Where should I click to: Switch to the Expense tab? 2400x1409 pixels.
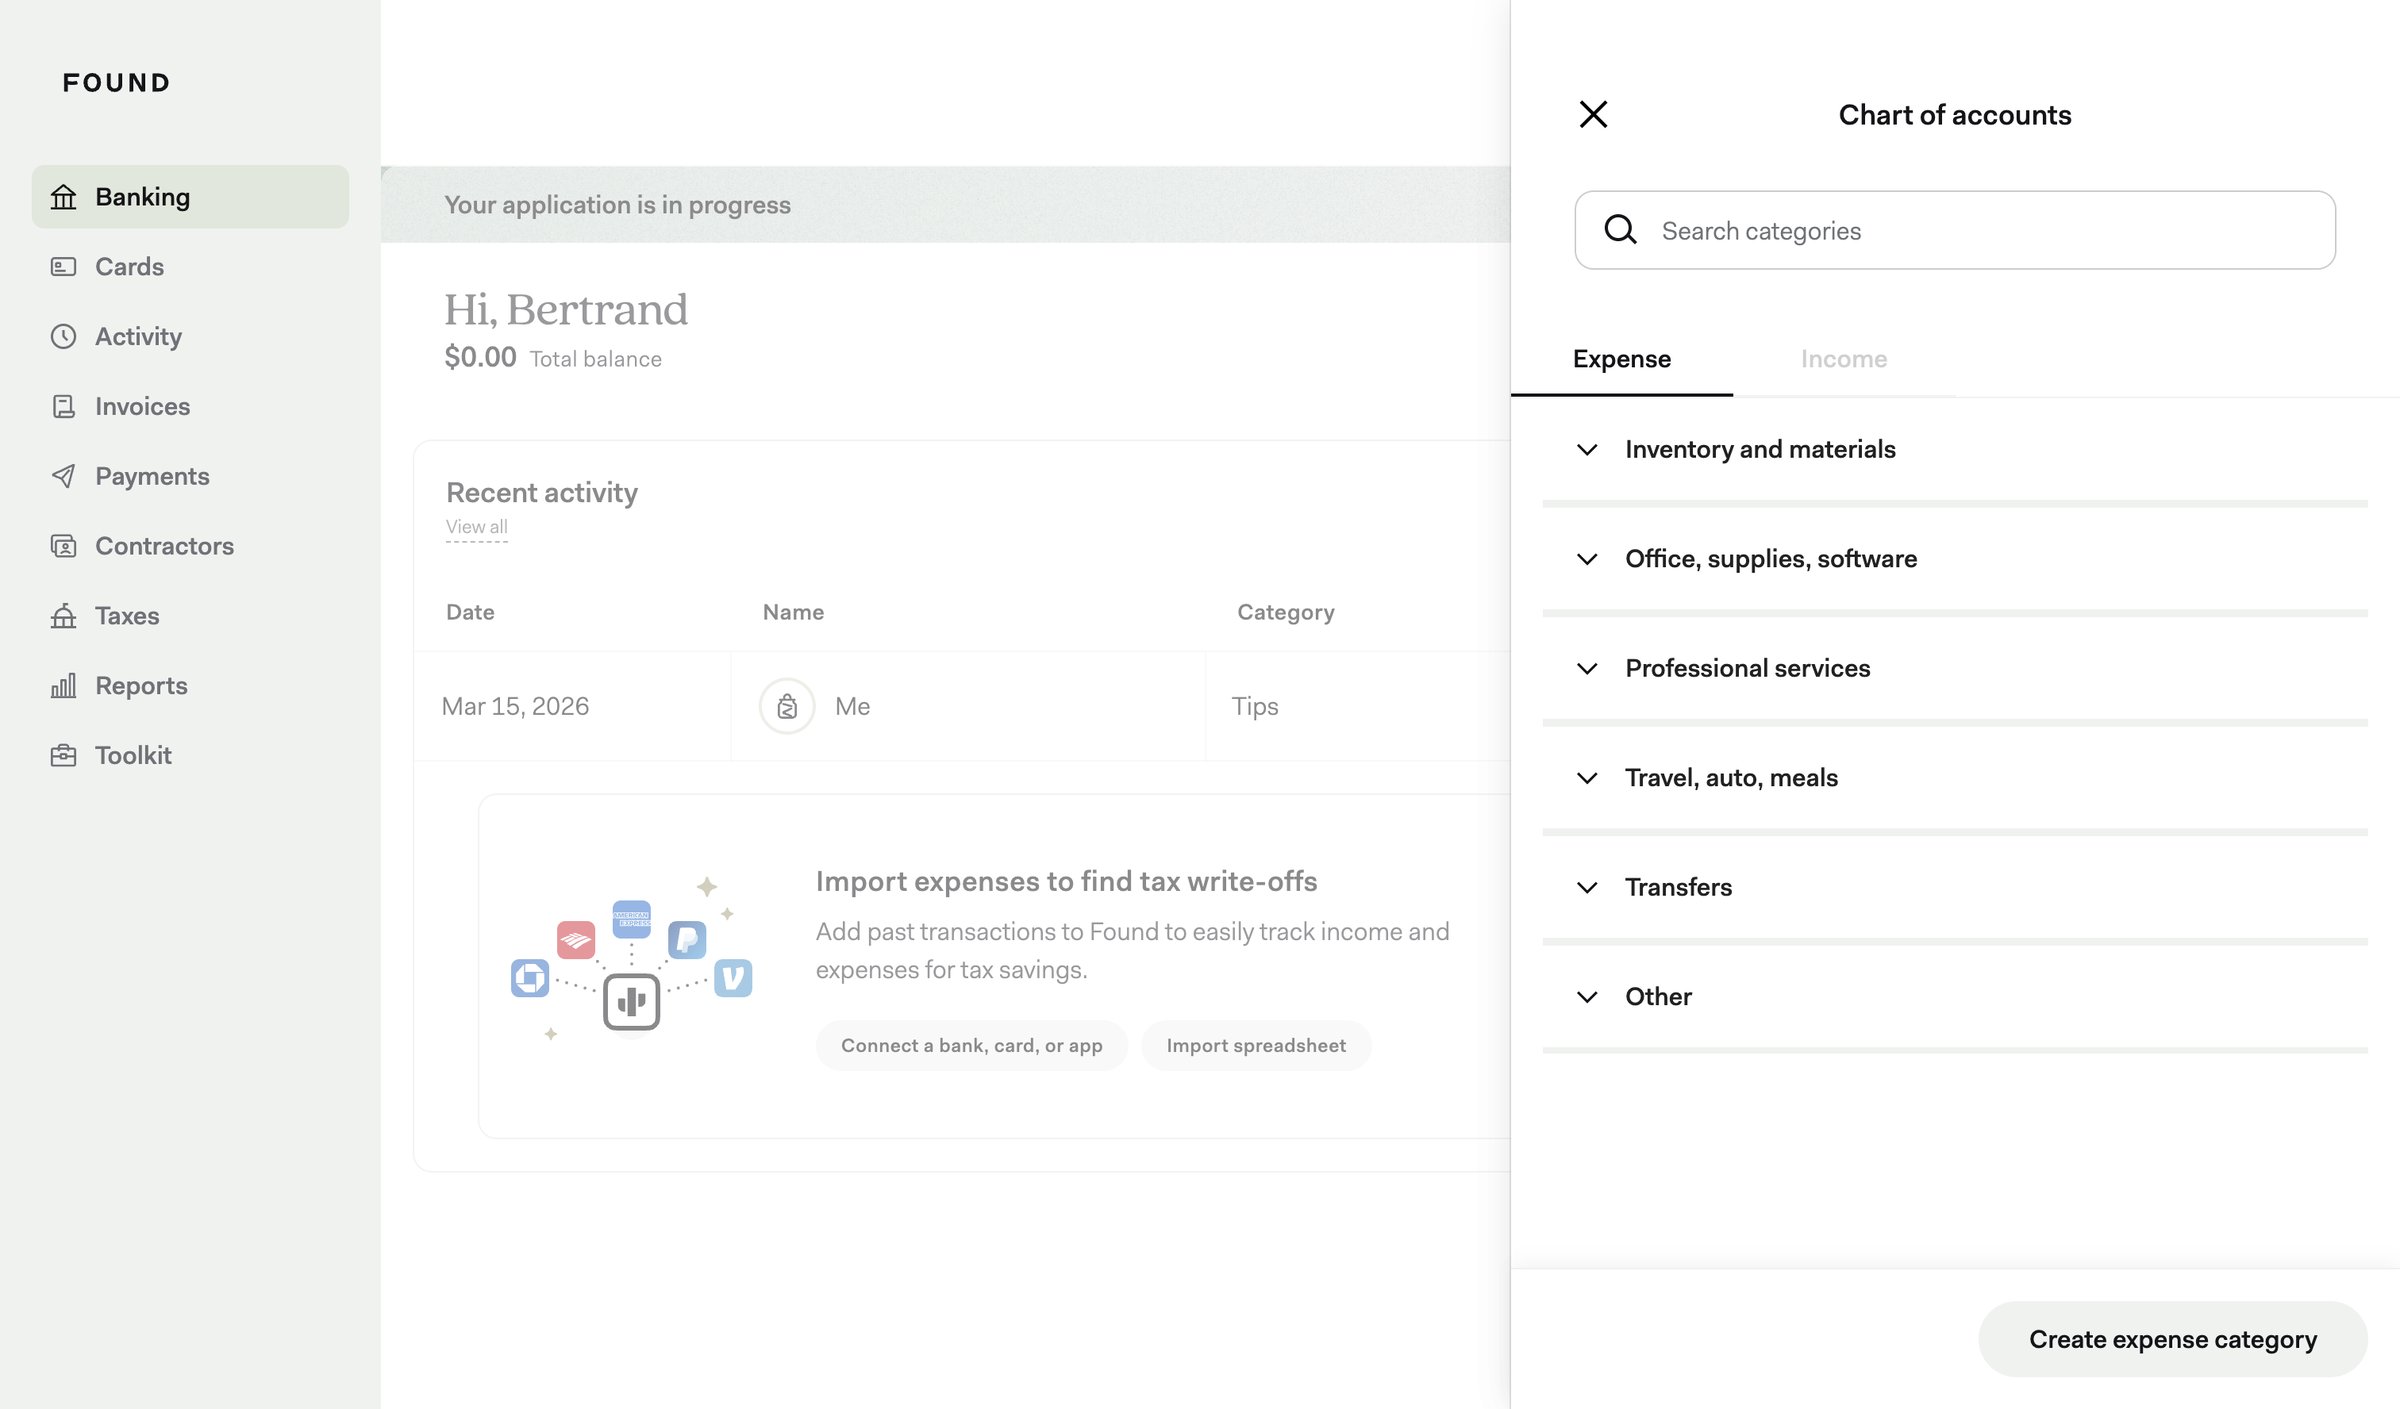pos(1621,359)
